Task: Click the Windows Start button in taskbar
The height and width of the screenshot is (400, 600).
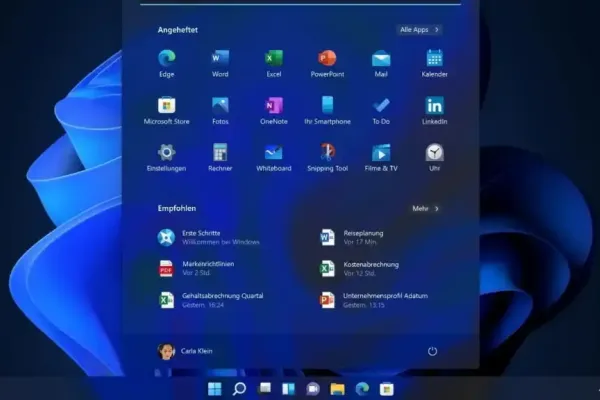Action: pyautogui.click(x=214, y=389)
